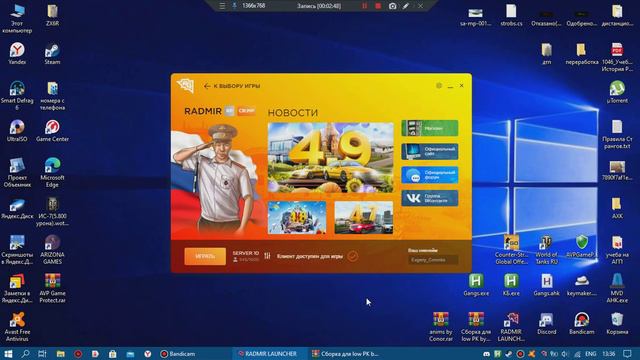This screenshot has height=360, width=640.
Task: Open Этот компьютер desktop icon
Action: tap(17, 19)
